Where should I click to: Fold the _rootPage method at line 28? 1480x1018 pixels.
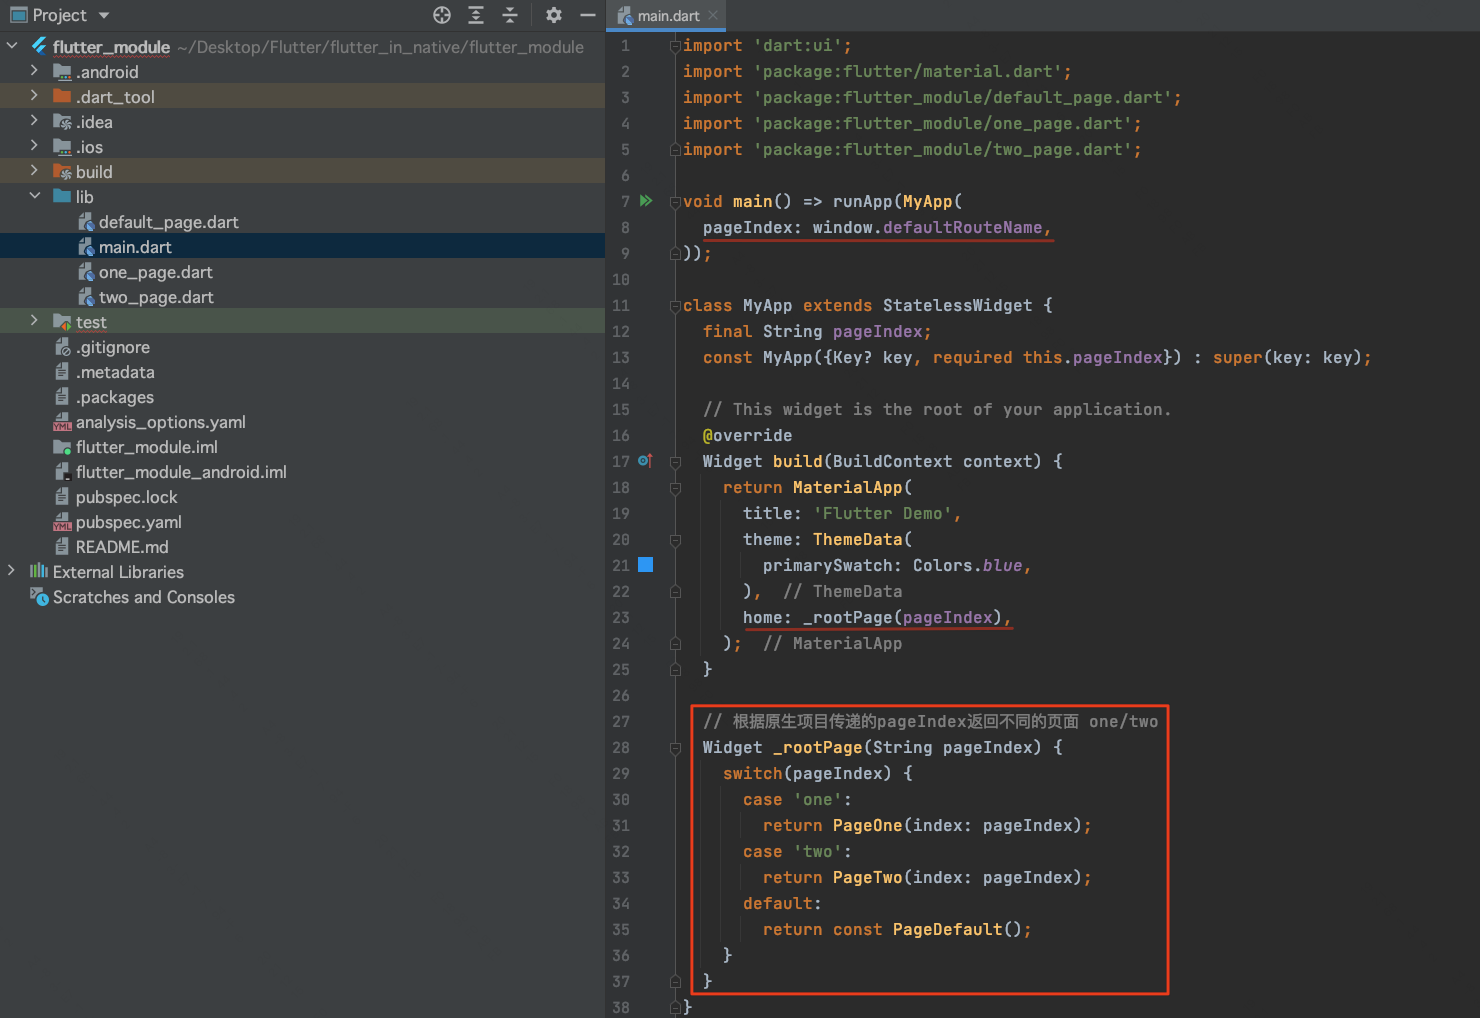coord(675,748)
